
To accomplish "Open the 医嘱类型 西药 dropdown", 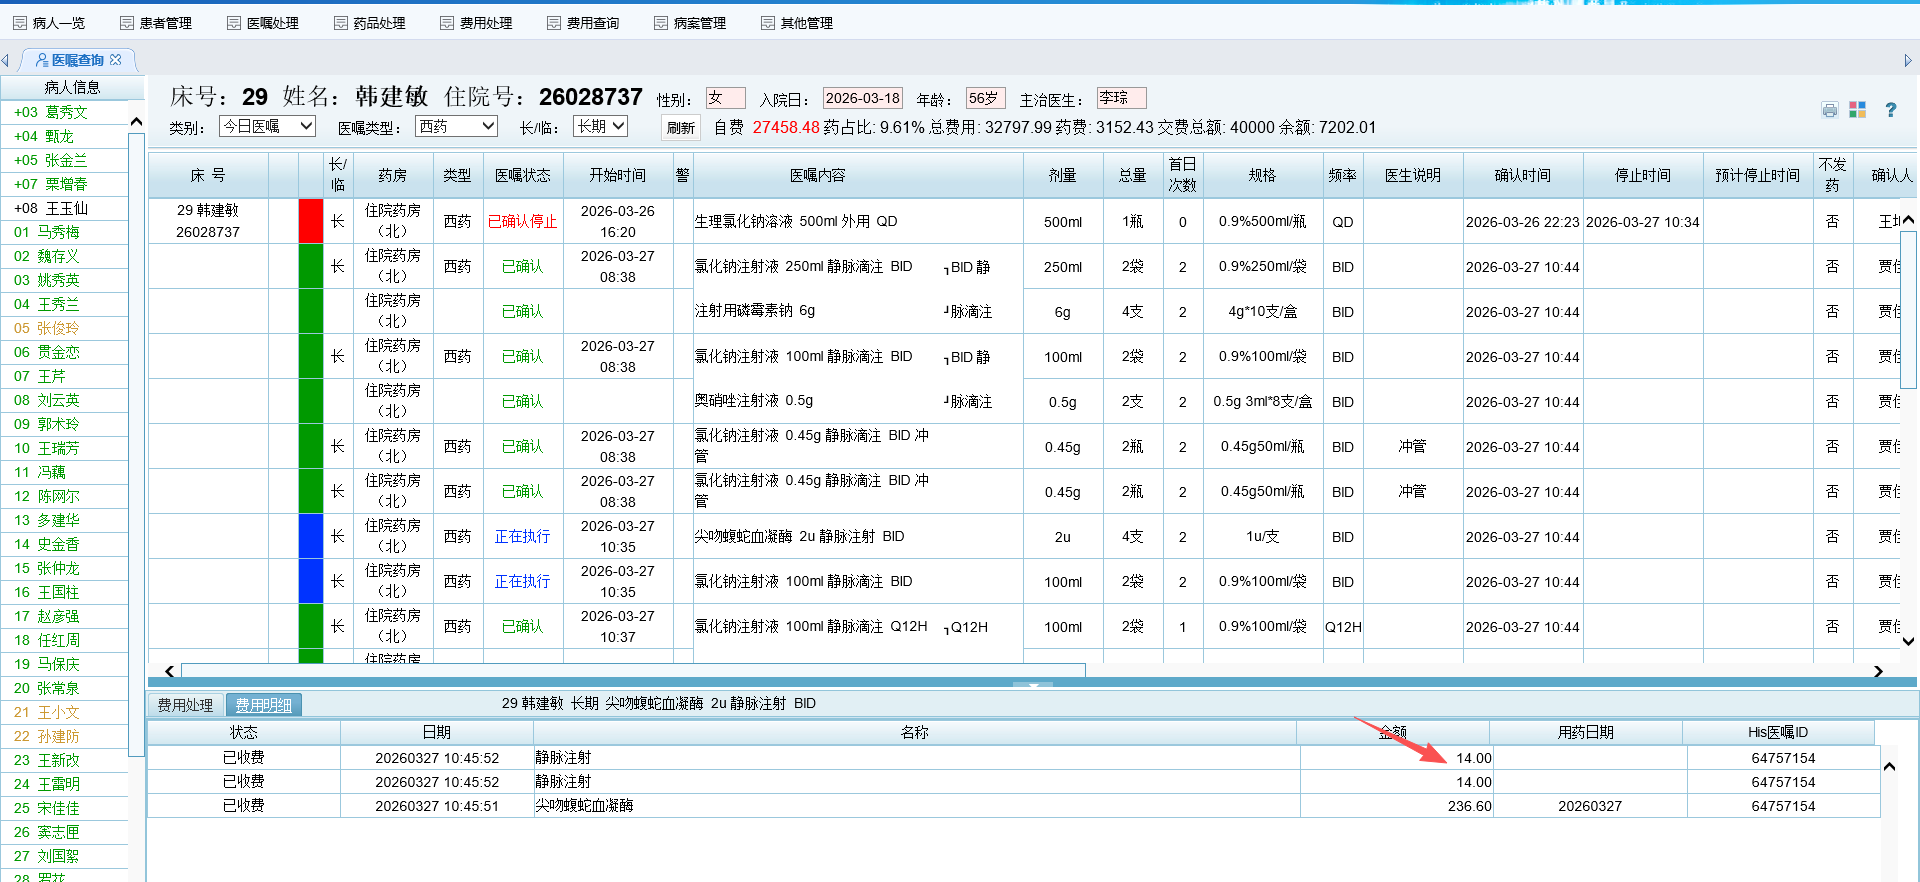I will [457, 126].
